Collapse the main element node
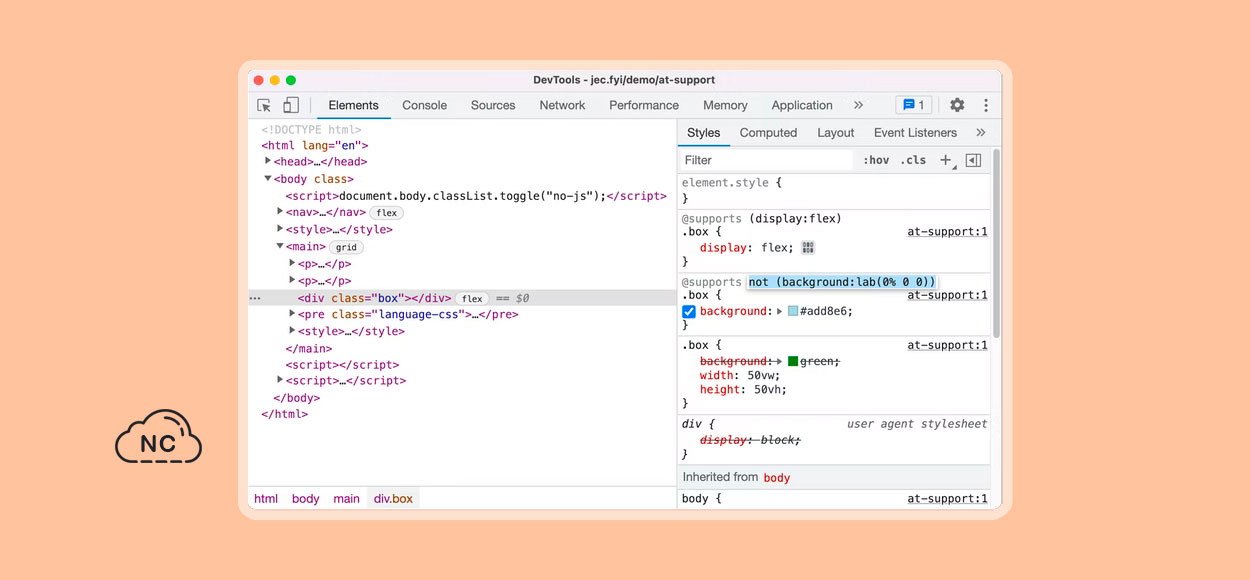Image resolution: width=1250 pixels, height=580 pixels. point(280,246)
